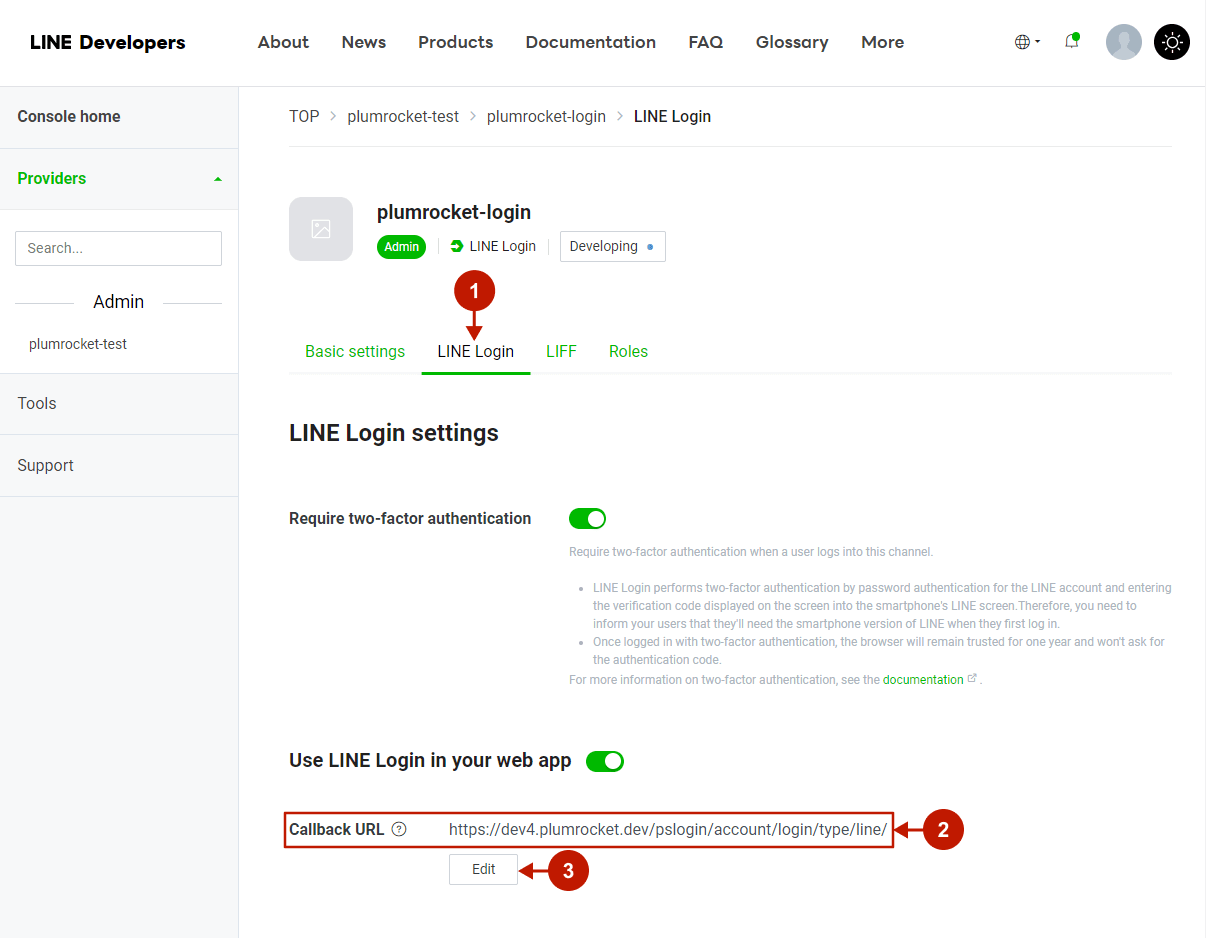This screenshot has width=1206, height=938.
Task: Open the FAQ page
Action: [x=706, y=42]
